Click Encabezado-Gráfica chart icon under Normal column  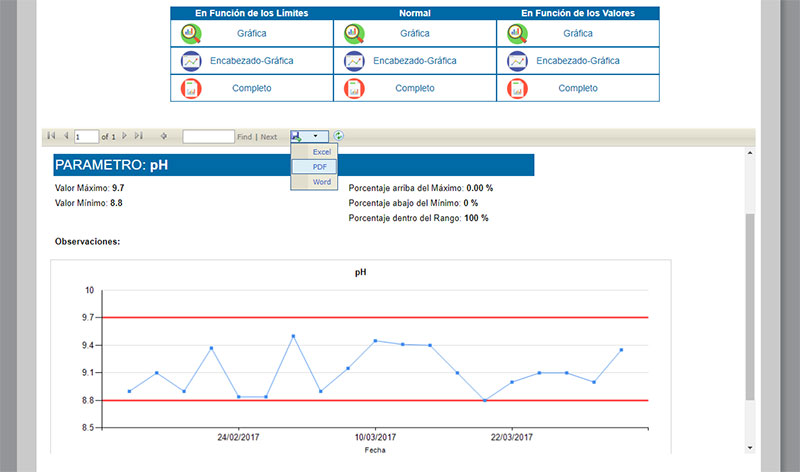point(354,61)
